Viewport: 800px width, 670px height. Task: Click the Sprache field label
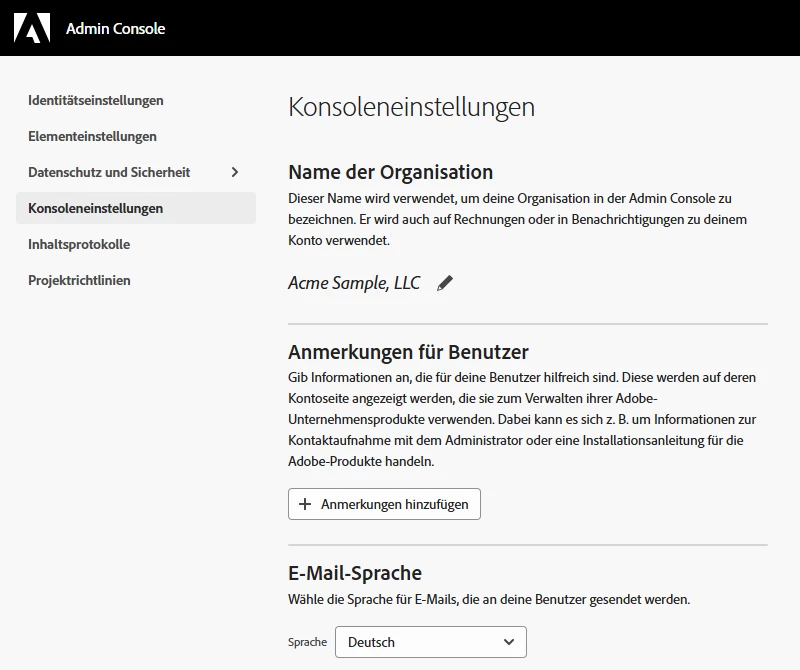[x=307, y=642]
